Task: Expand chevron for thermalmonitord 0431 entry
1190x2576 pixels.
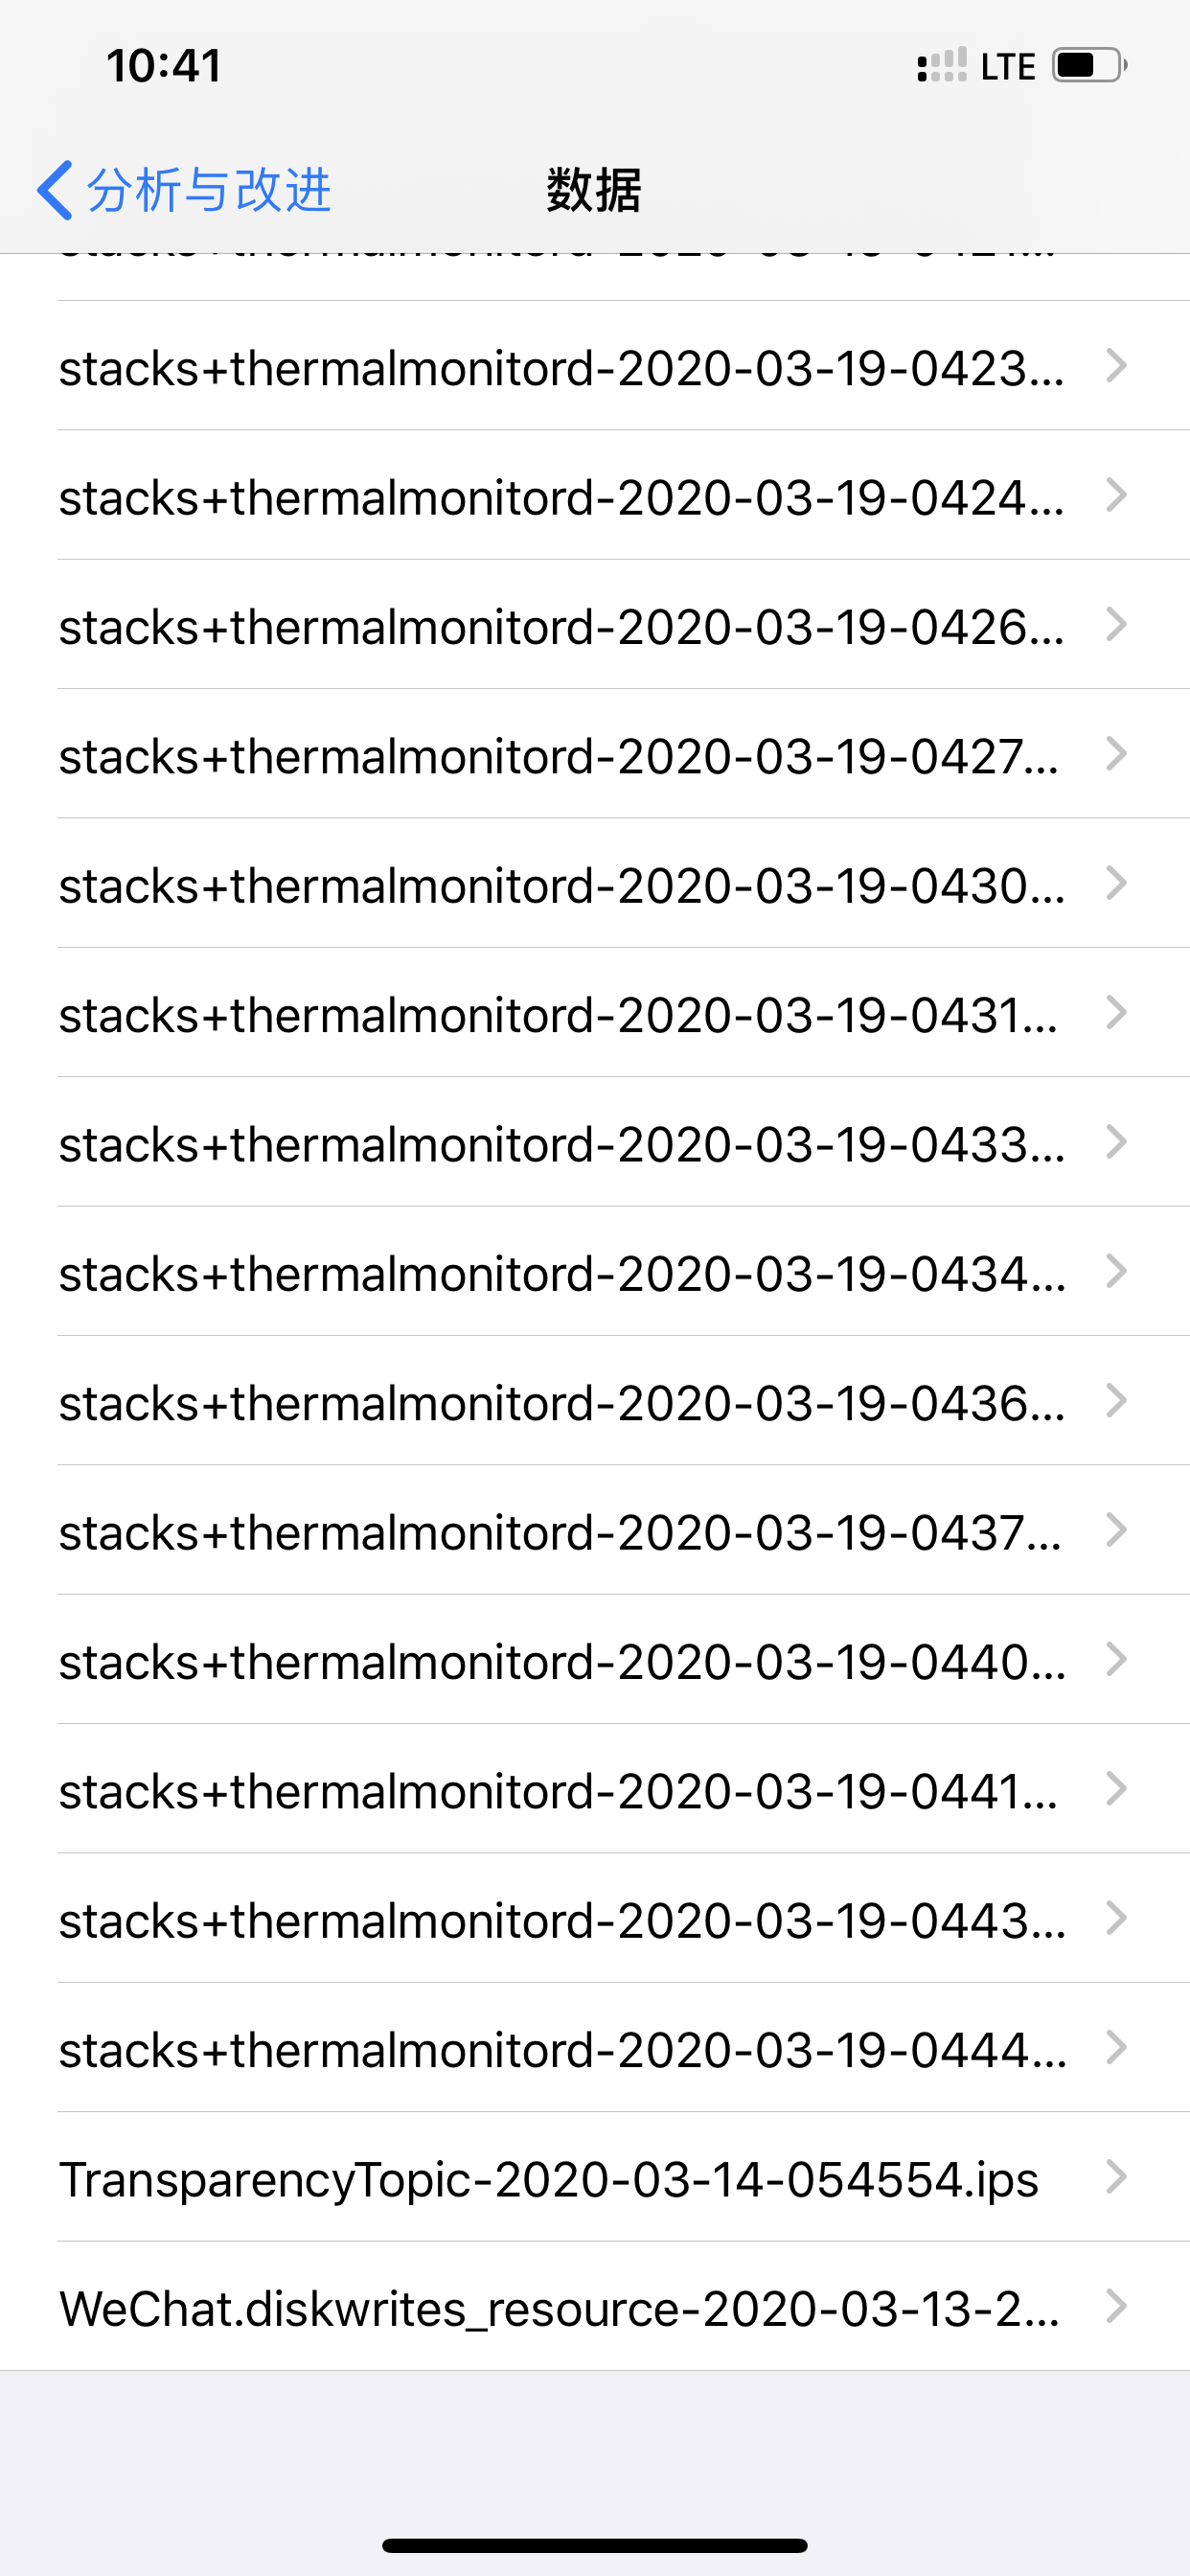Action: [x=1116, y=1013]
